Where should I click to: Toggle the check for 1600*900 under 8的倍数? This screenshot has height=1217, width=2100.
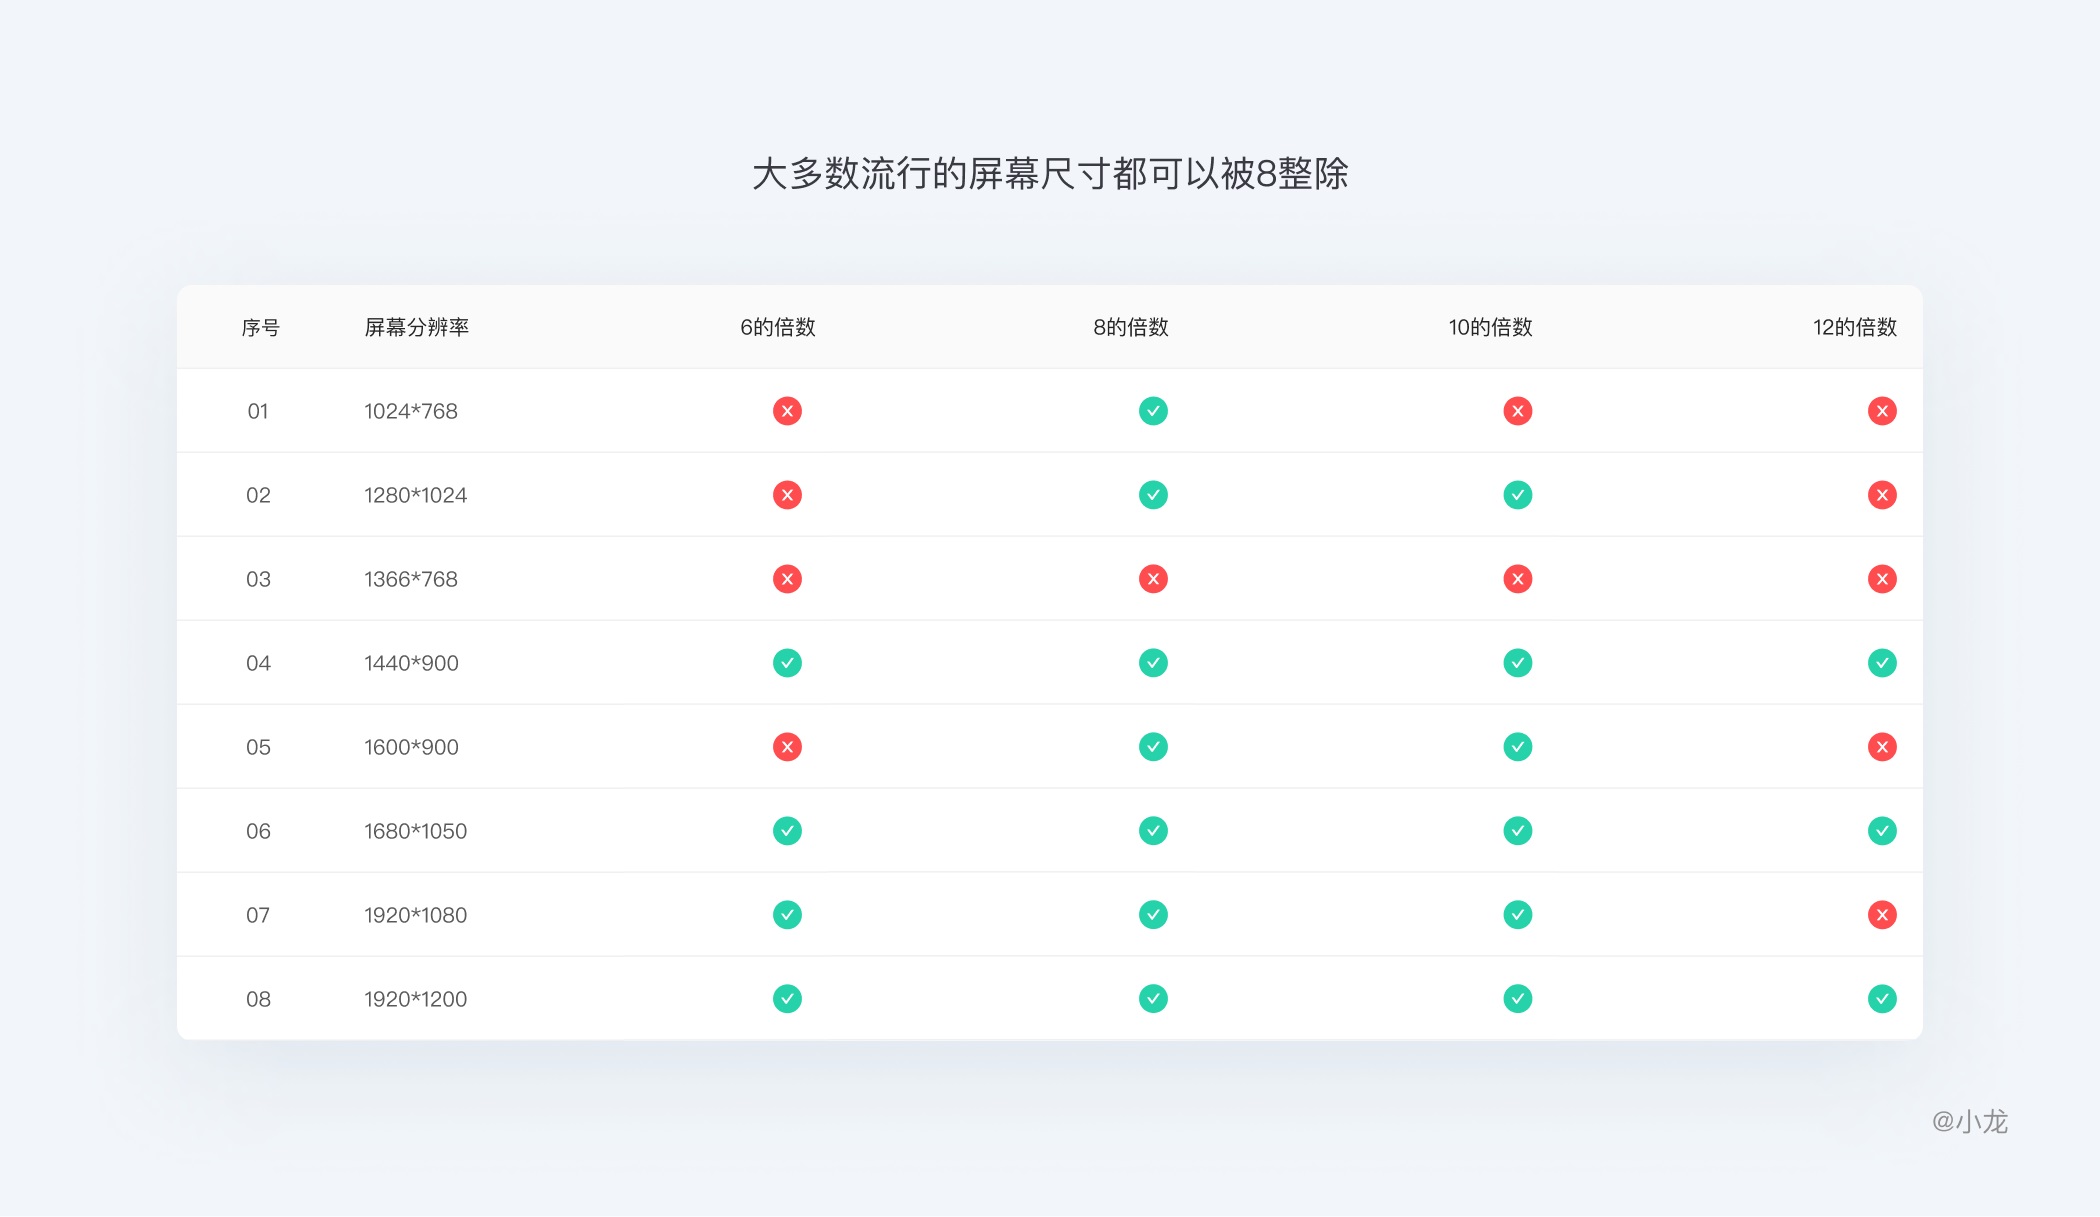[x=1153, y=746]
